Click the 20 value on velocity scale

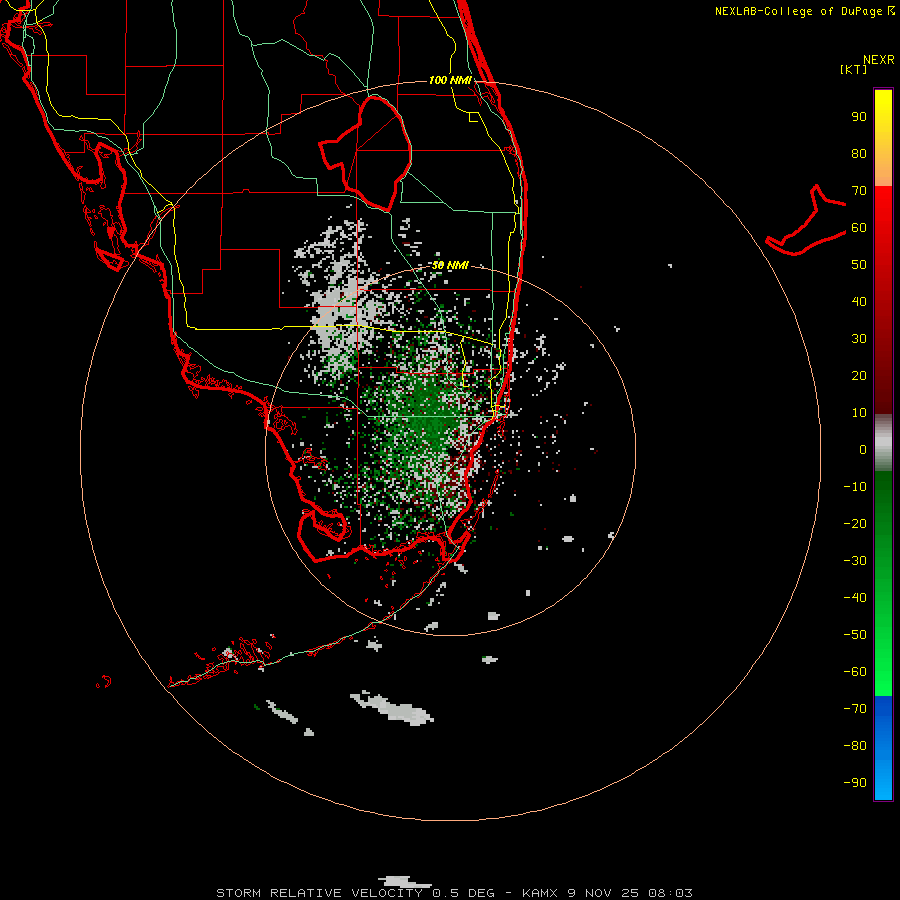coord(859,375)
